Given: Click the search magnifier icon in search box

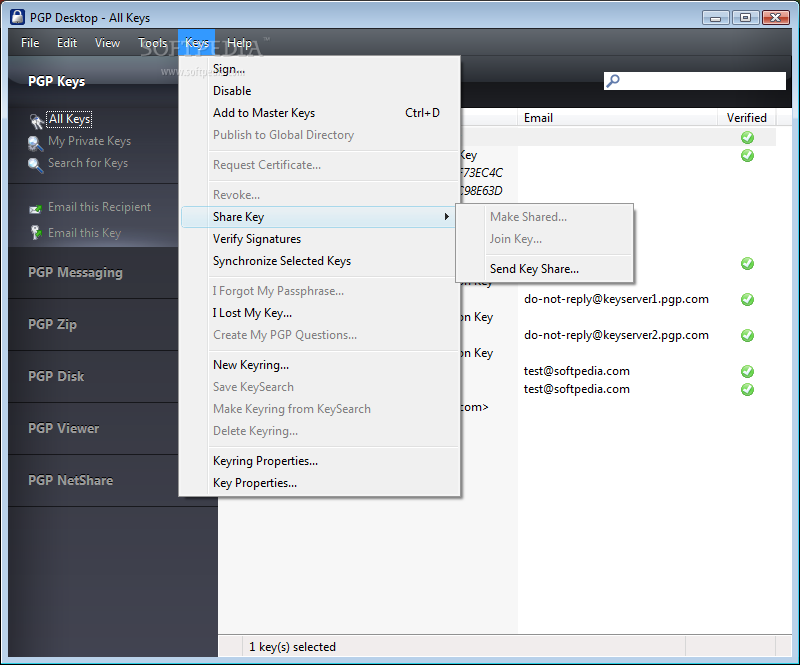Looking at the screenshot, I should pyautogui.click(x=613, y=81).
